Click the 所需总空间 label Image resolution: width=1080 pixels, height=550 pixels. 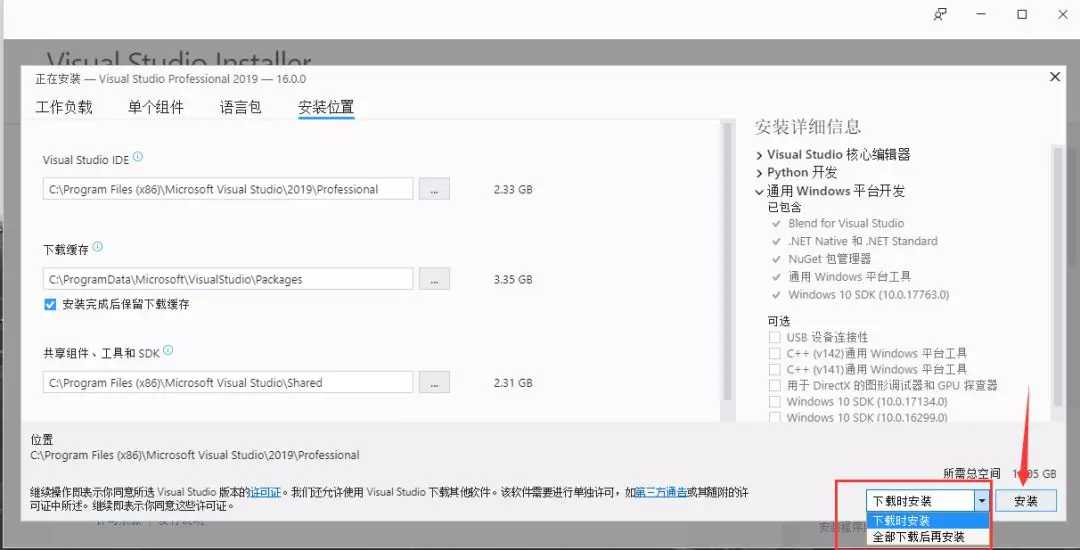[971, 474]
